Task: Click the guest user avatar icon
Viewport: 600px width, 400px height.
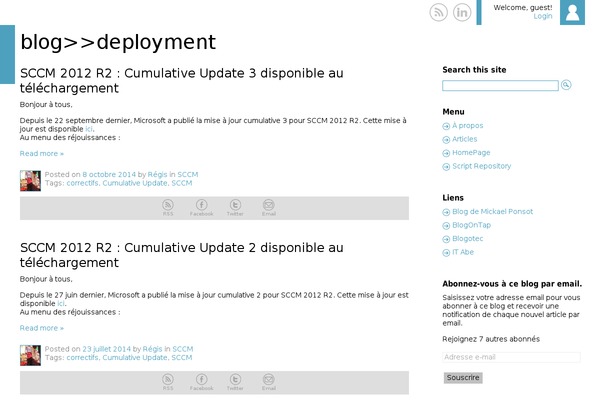Action: [572, 12]
